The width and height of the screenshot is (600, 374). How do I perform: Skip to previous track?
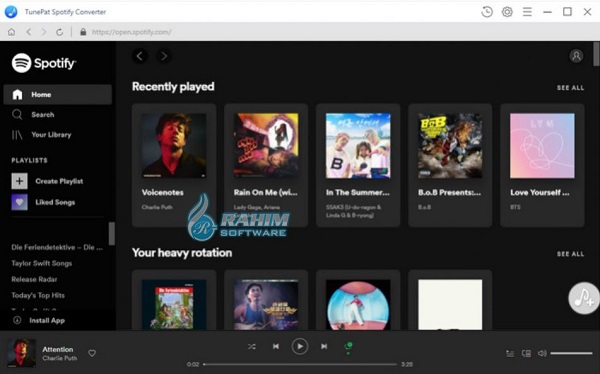[276, 346]
